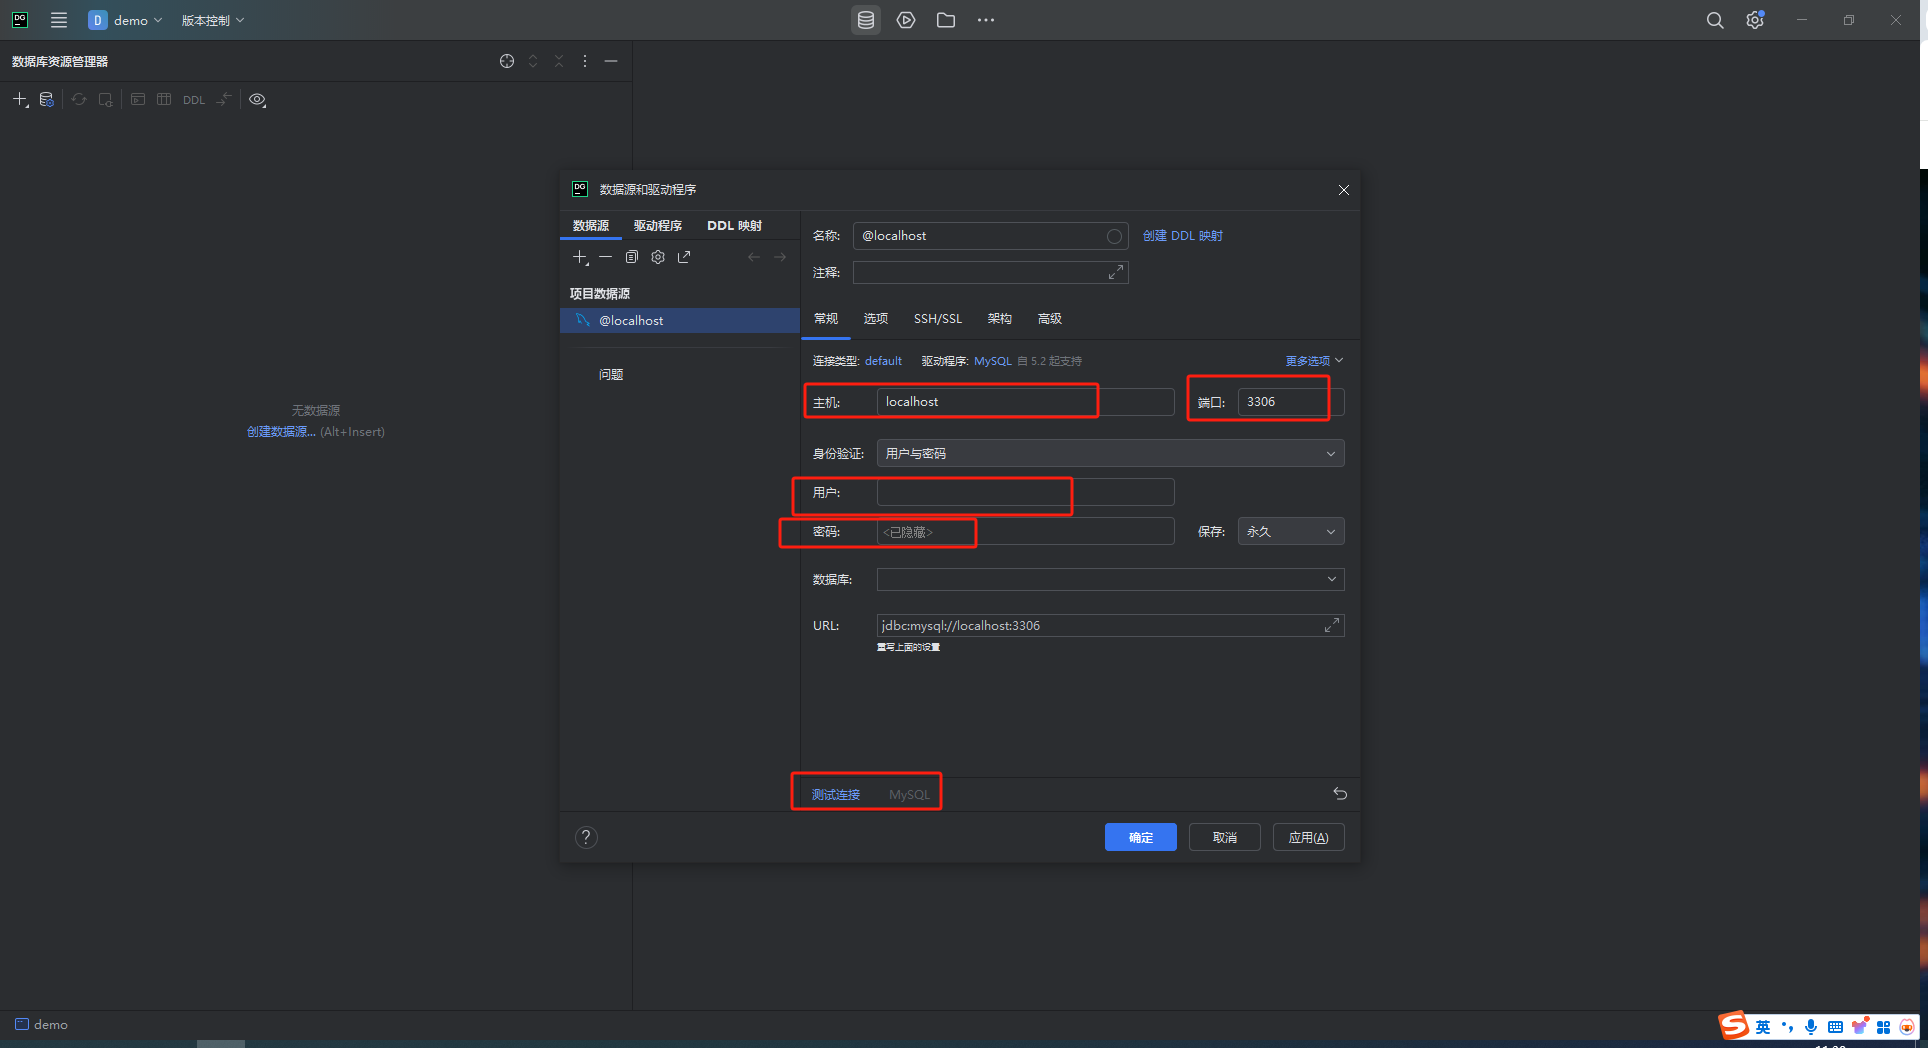The width and height of the screenshot is (1928, 1048).
Task: Open driver settings wrench icon in dialog
Action: click(x=658, y=257)
